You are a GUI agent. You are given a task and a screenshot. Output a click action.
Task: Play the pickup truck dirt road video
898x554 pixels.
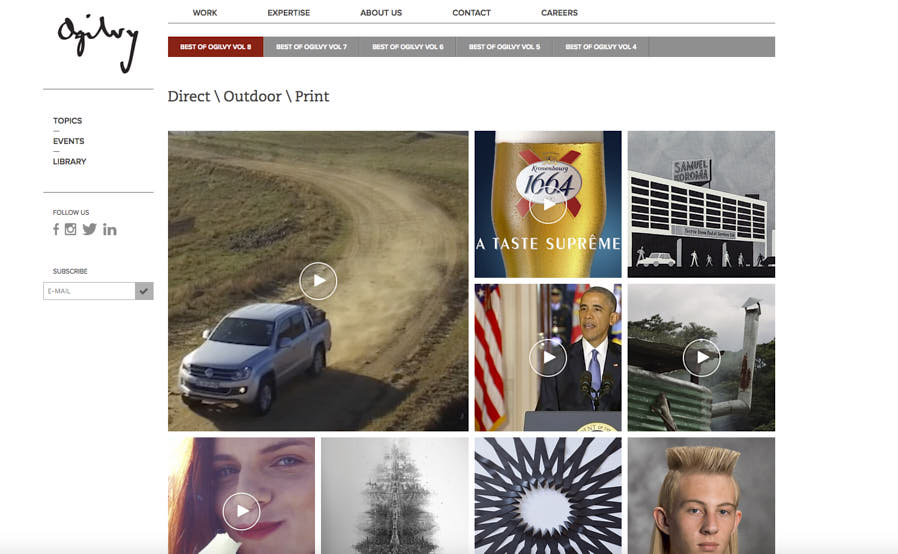[x=318, y=281]
